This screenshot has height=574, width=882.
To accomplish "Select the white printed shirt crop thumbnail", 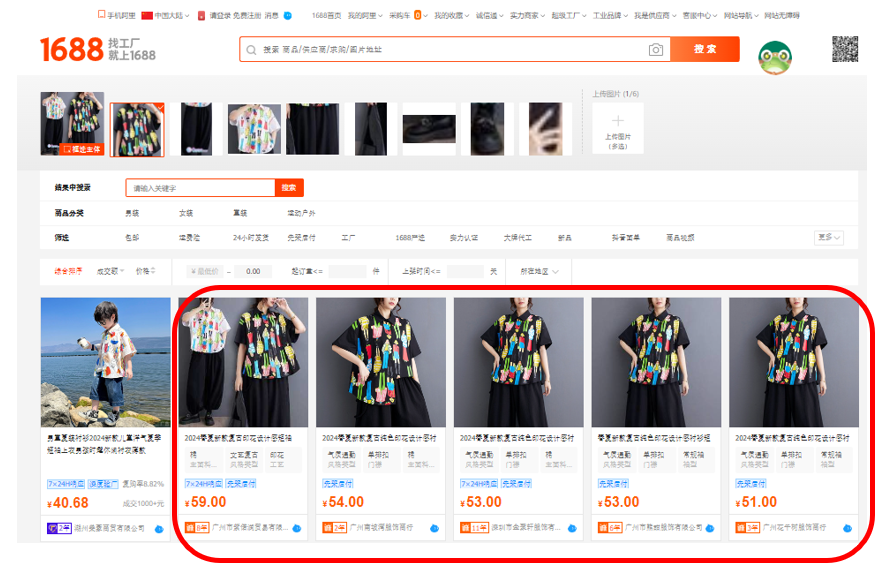I will [x=254, y=129].
